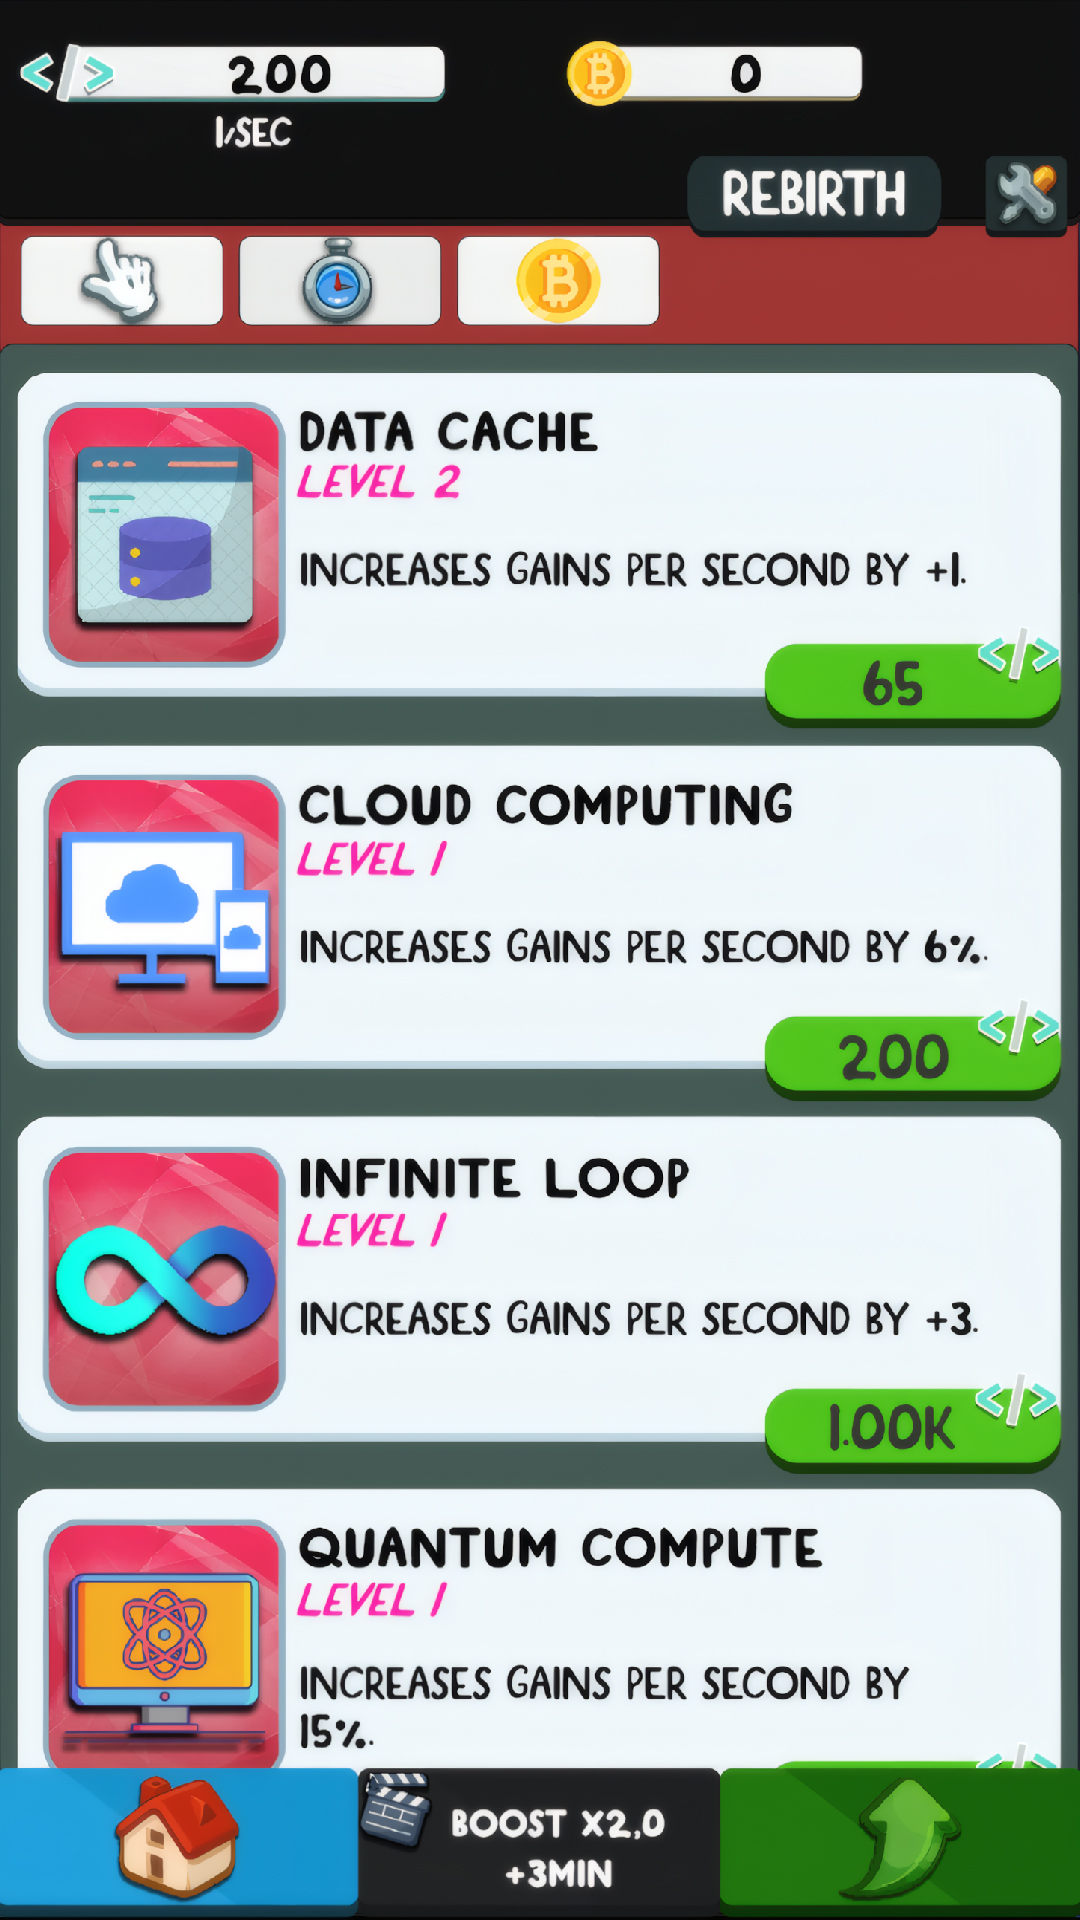Select the tap hand upgrades tab
Screen dimensions: 1080x1920
click(x=122, y=281)
